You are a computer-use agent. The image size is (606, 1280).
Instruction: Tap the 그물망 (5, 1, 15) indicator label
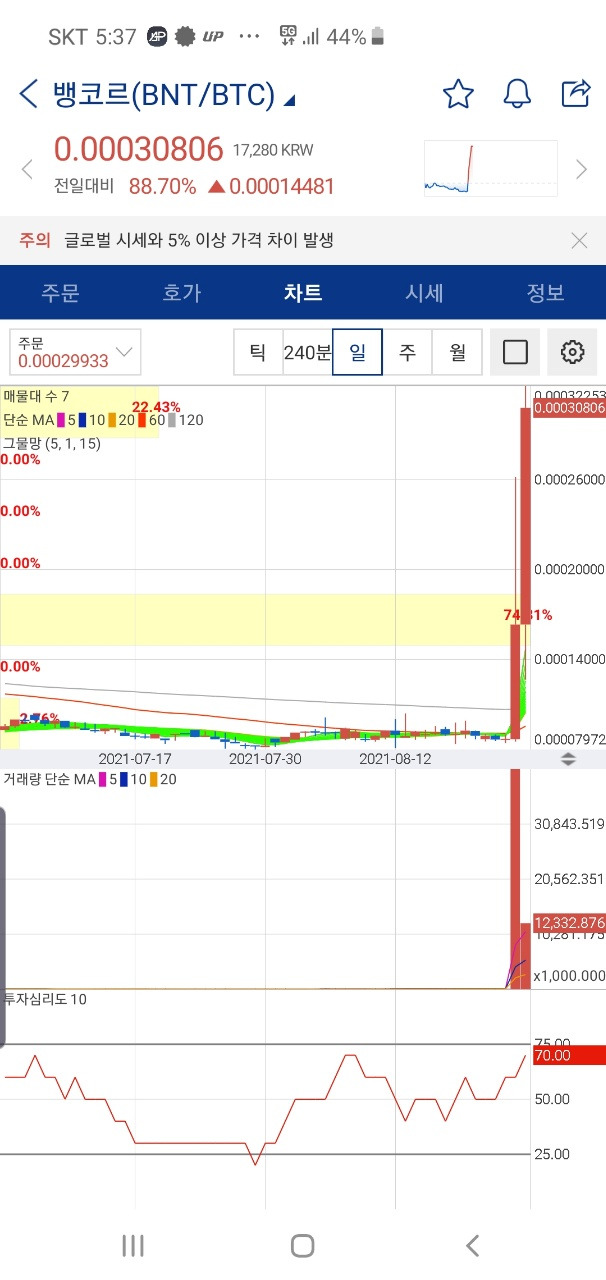(x=51, y=443)
